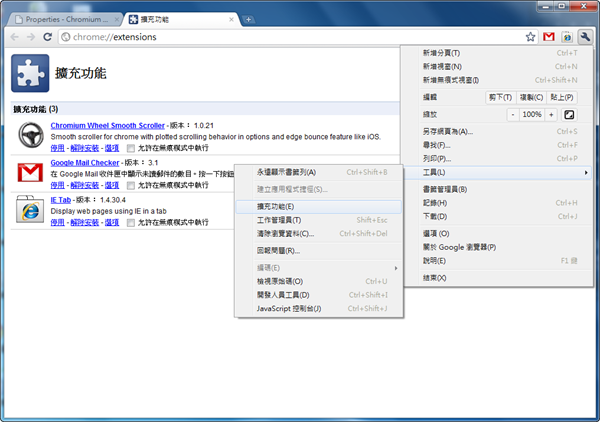Choose 清除瀏覽資料(C)... submenu item
The image size is (600, 422).
coord(319,233)
